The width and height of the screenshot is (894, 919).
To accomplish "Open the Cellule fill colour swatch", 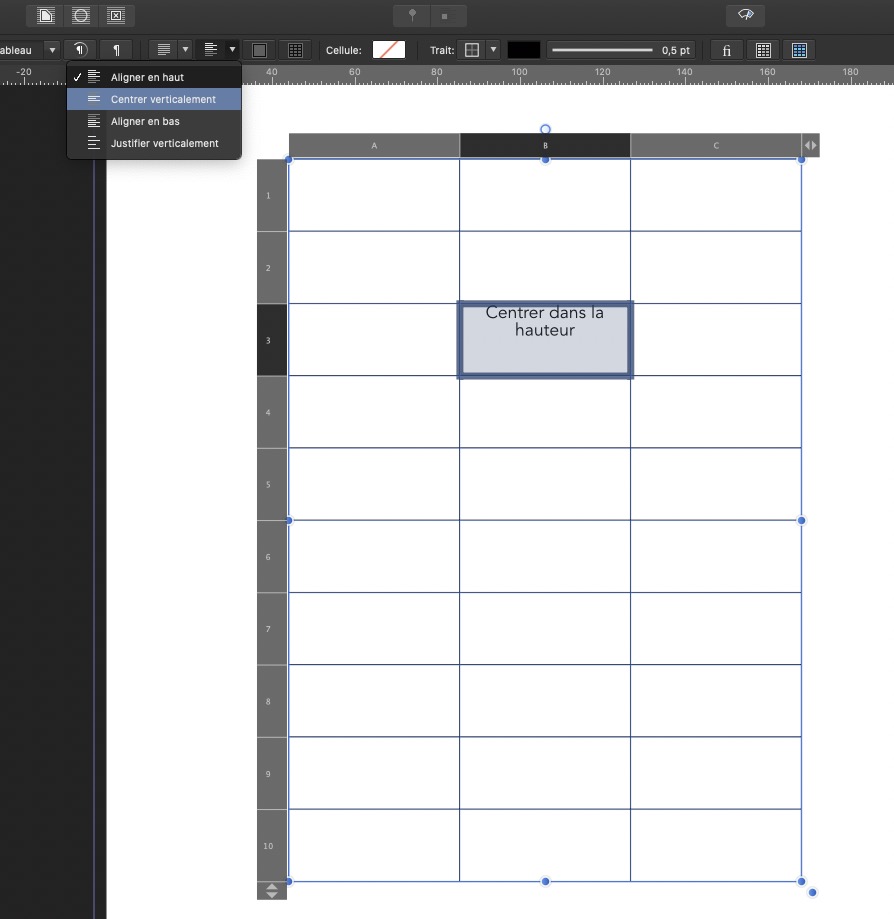I will click(x=389, y=50).
